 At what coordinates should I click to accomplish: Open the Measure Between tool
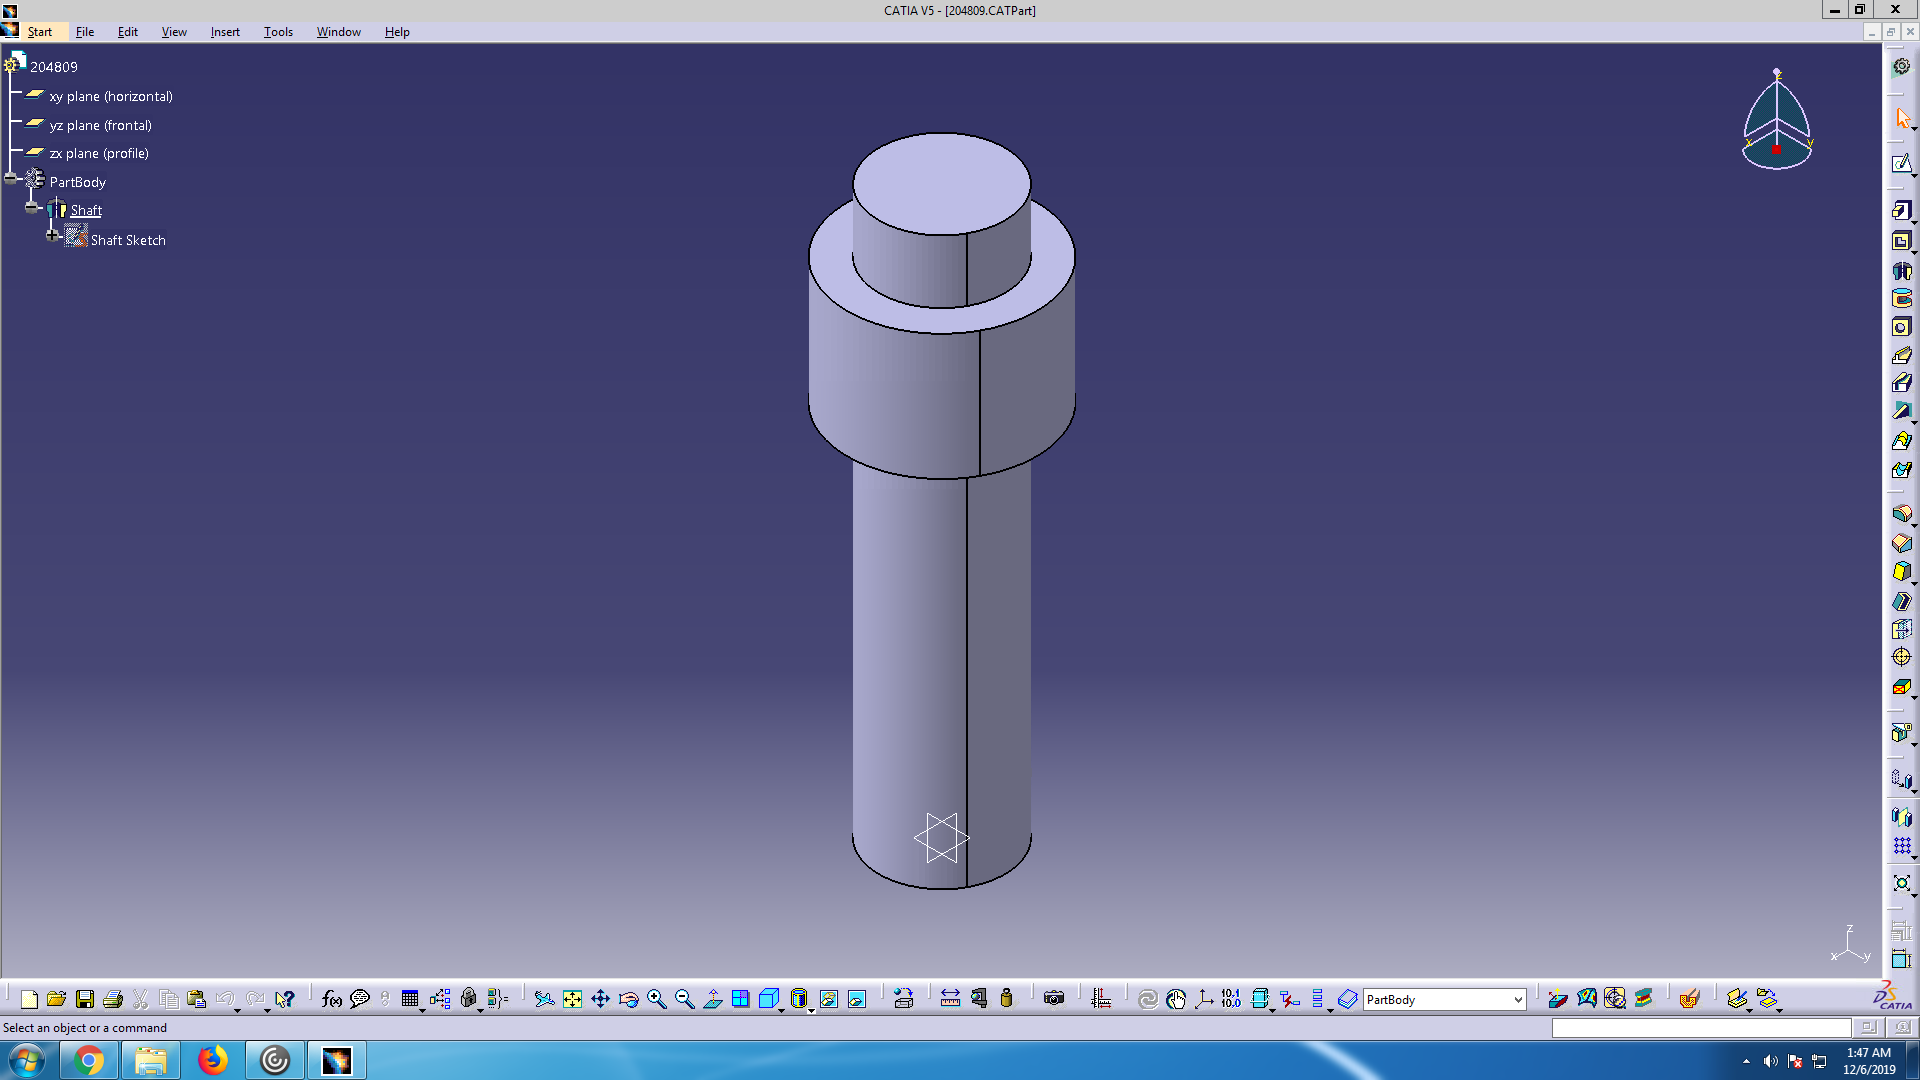pos(950,999)
